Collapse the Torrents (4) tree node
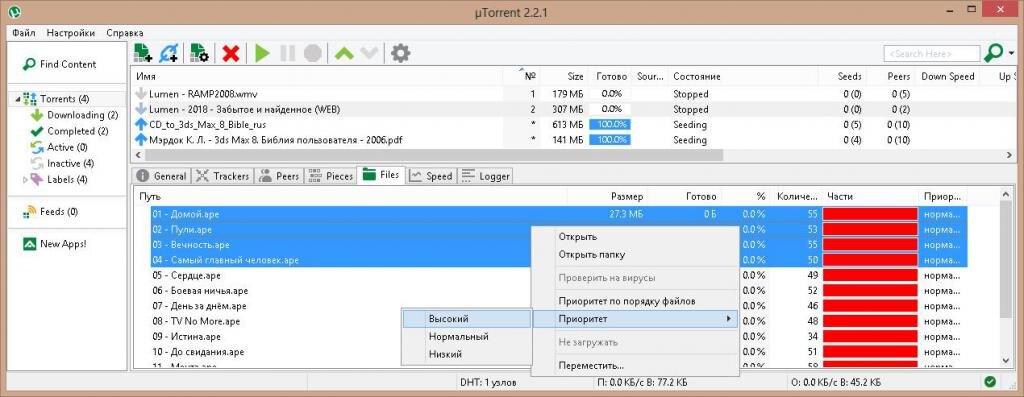This screenshot has height=397, width=1024. (x=17, y=99)
